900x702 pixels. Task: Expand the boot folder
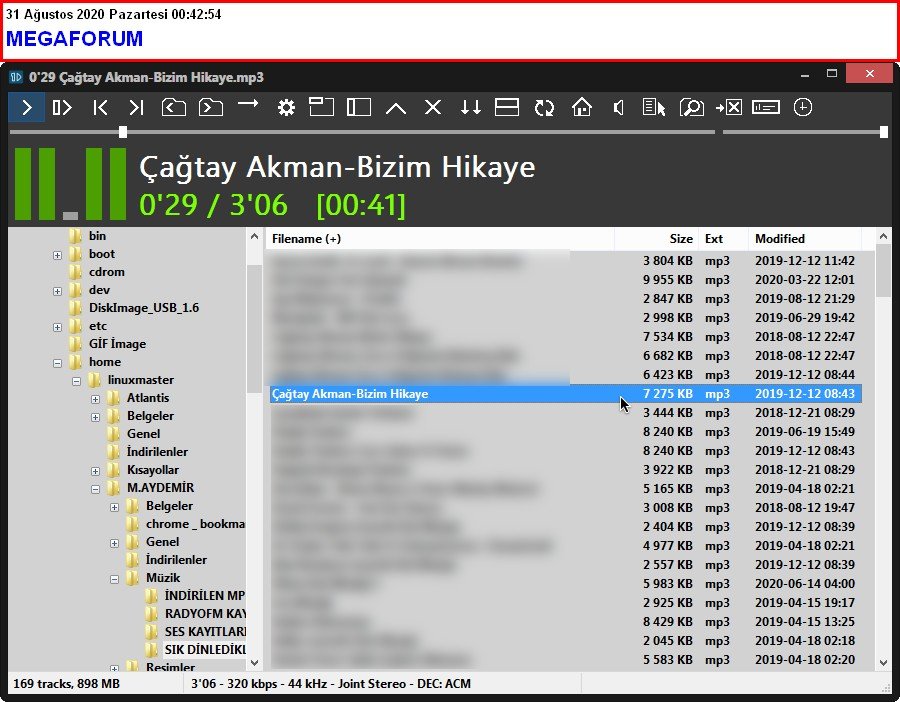[x=57, y=255]
